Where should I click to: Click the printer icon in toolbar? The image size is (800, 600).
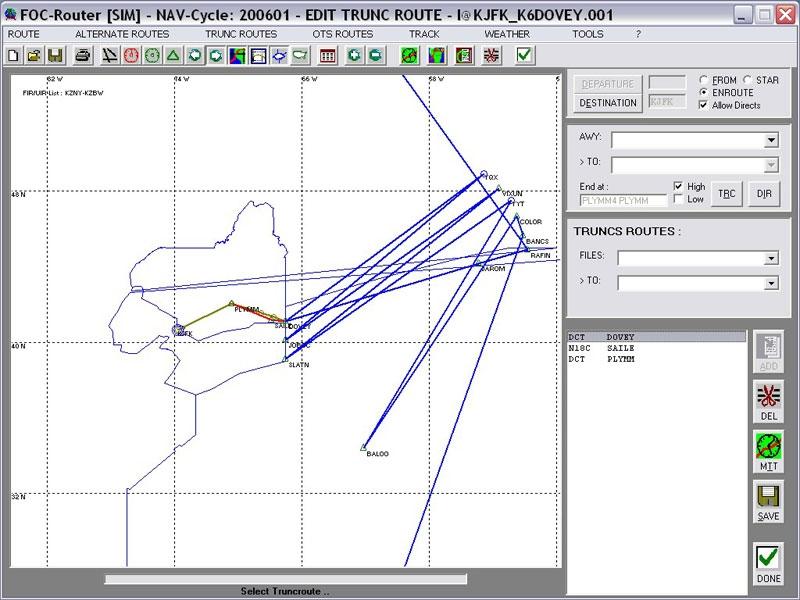pyautogui.click(x=84, y=56)
